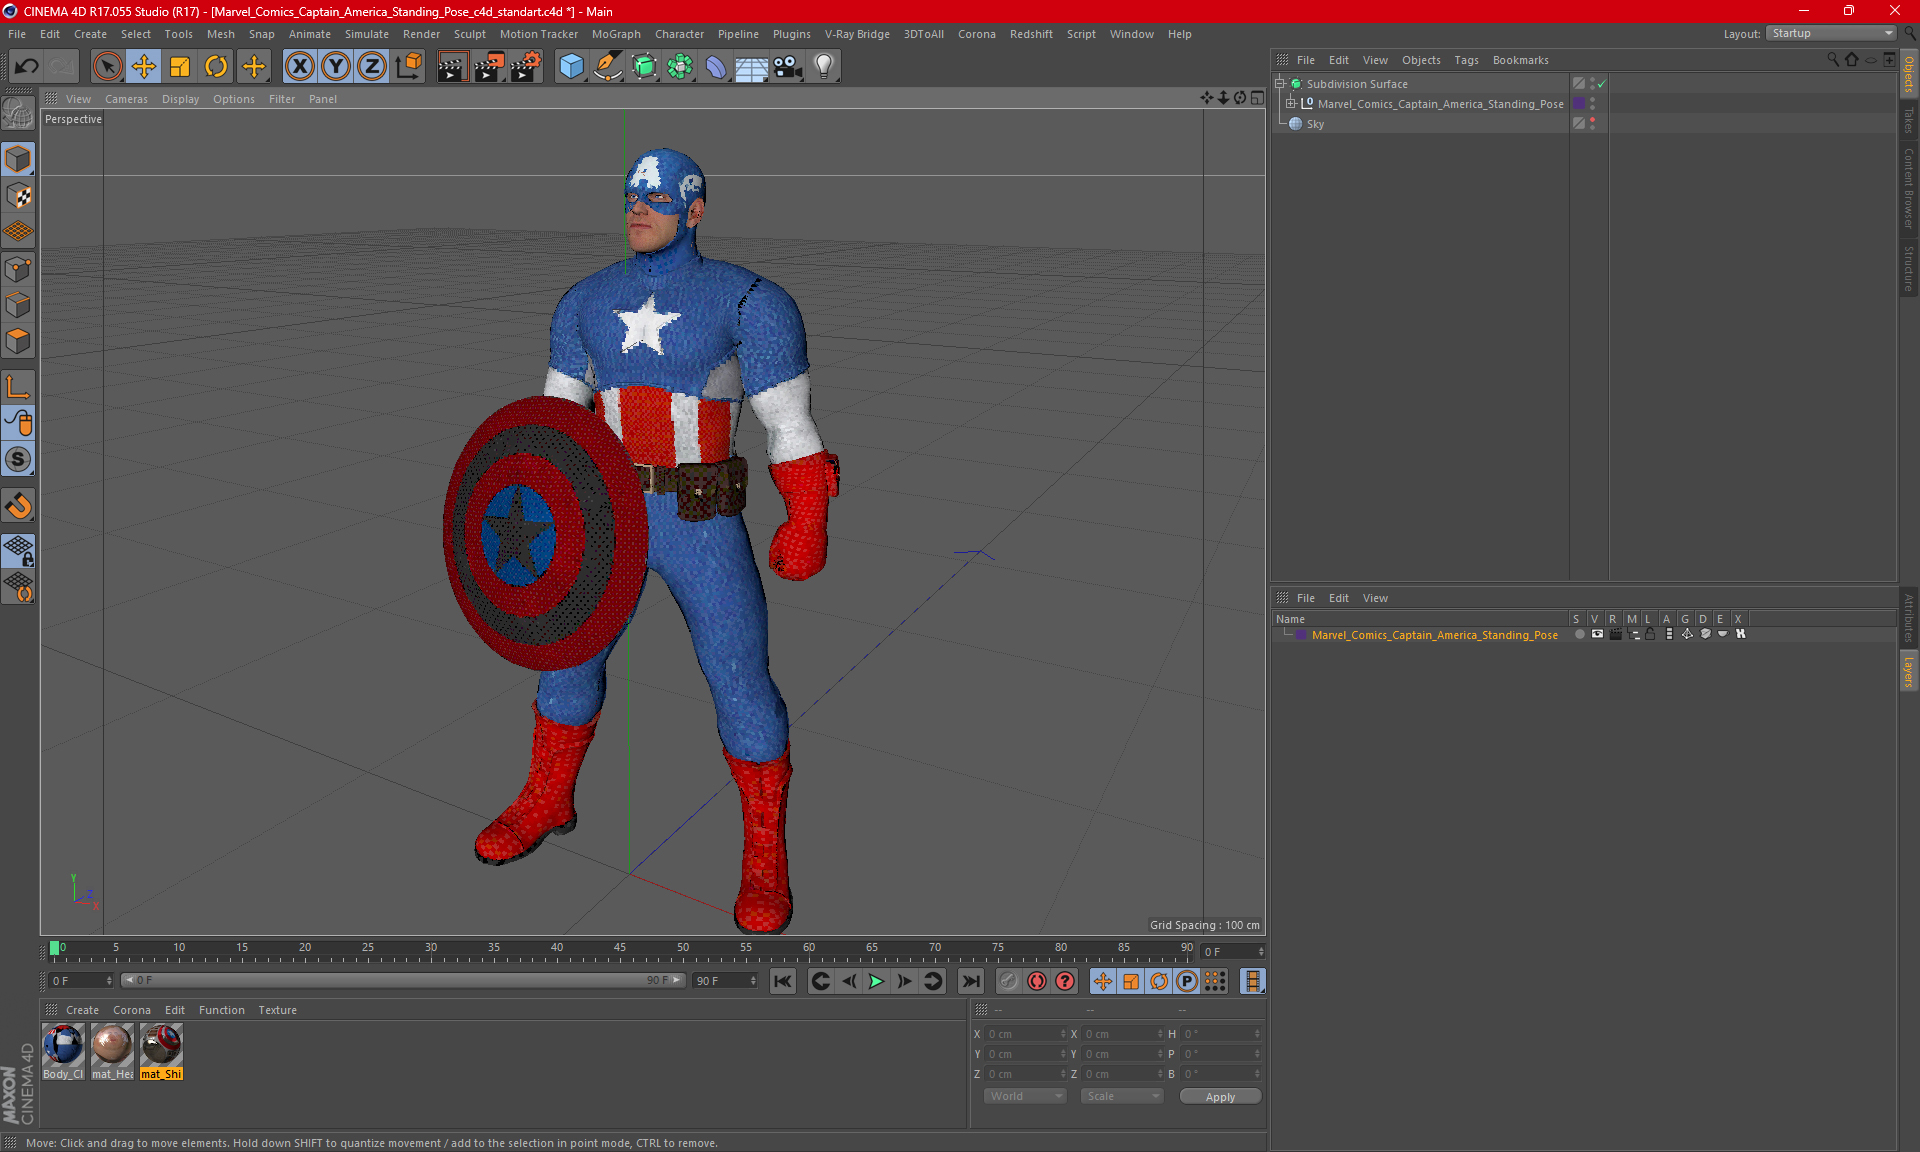This screenshot has height=1152, width=1920.
Task: Add a Cube primitive object
Action: [571, 67]
